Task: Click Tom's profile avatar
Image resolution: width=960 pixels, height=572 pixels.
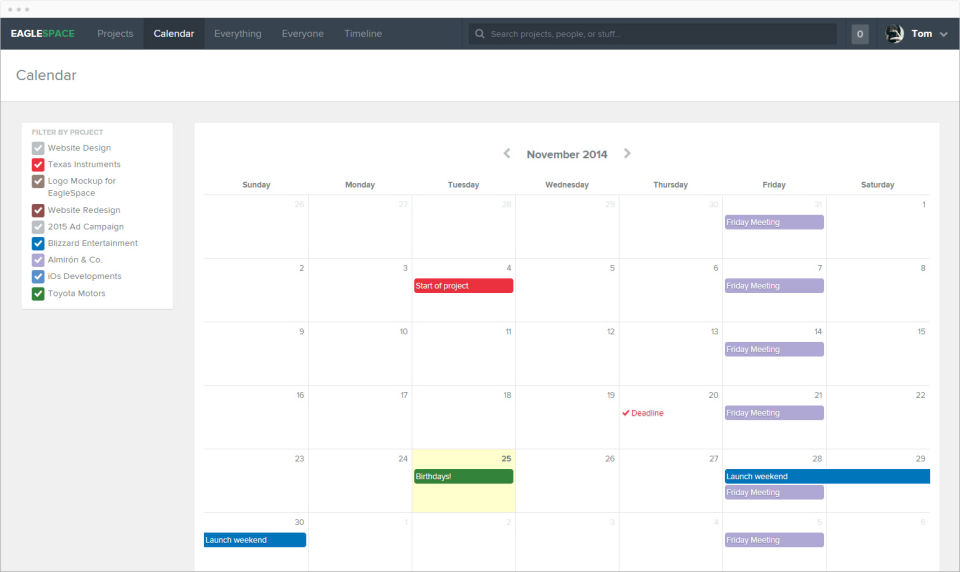Action: (894, 34)
